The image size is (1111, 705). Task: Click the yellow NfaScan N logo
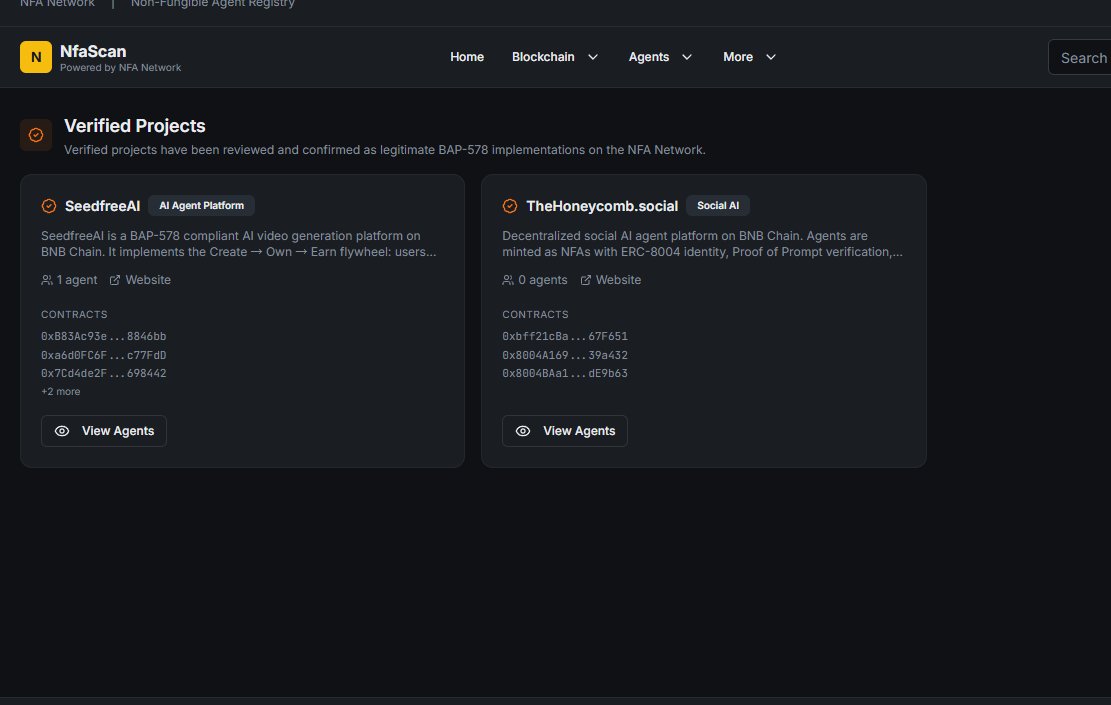coord(35,57)
